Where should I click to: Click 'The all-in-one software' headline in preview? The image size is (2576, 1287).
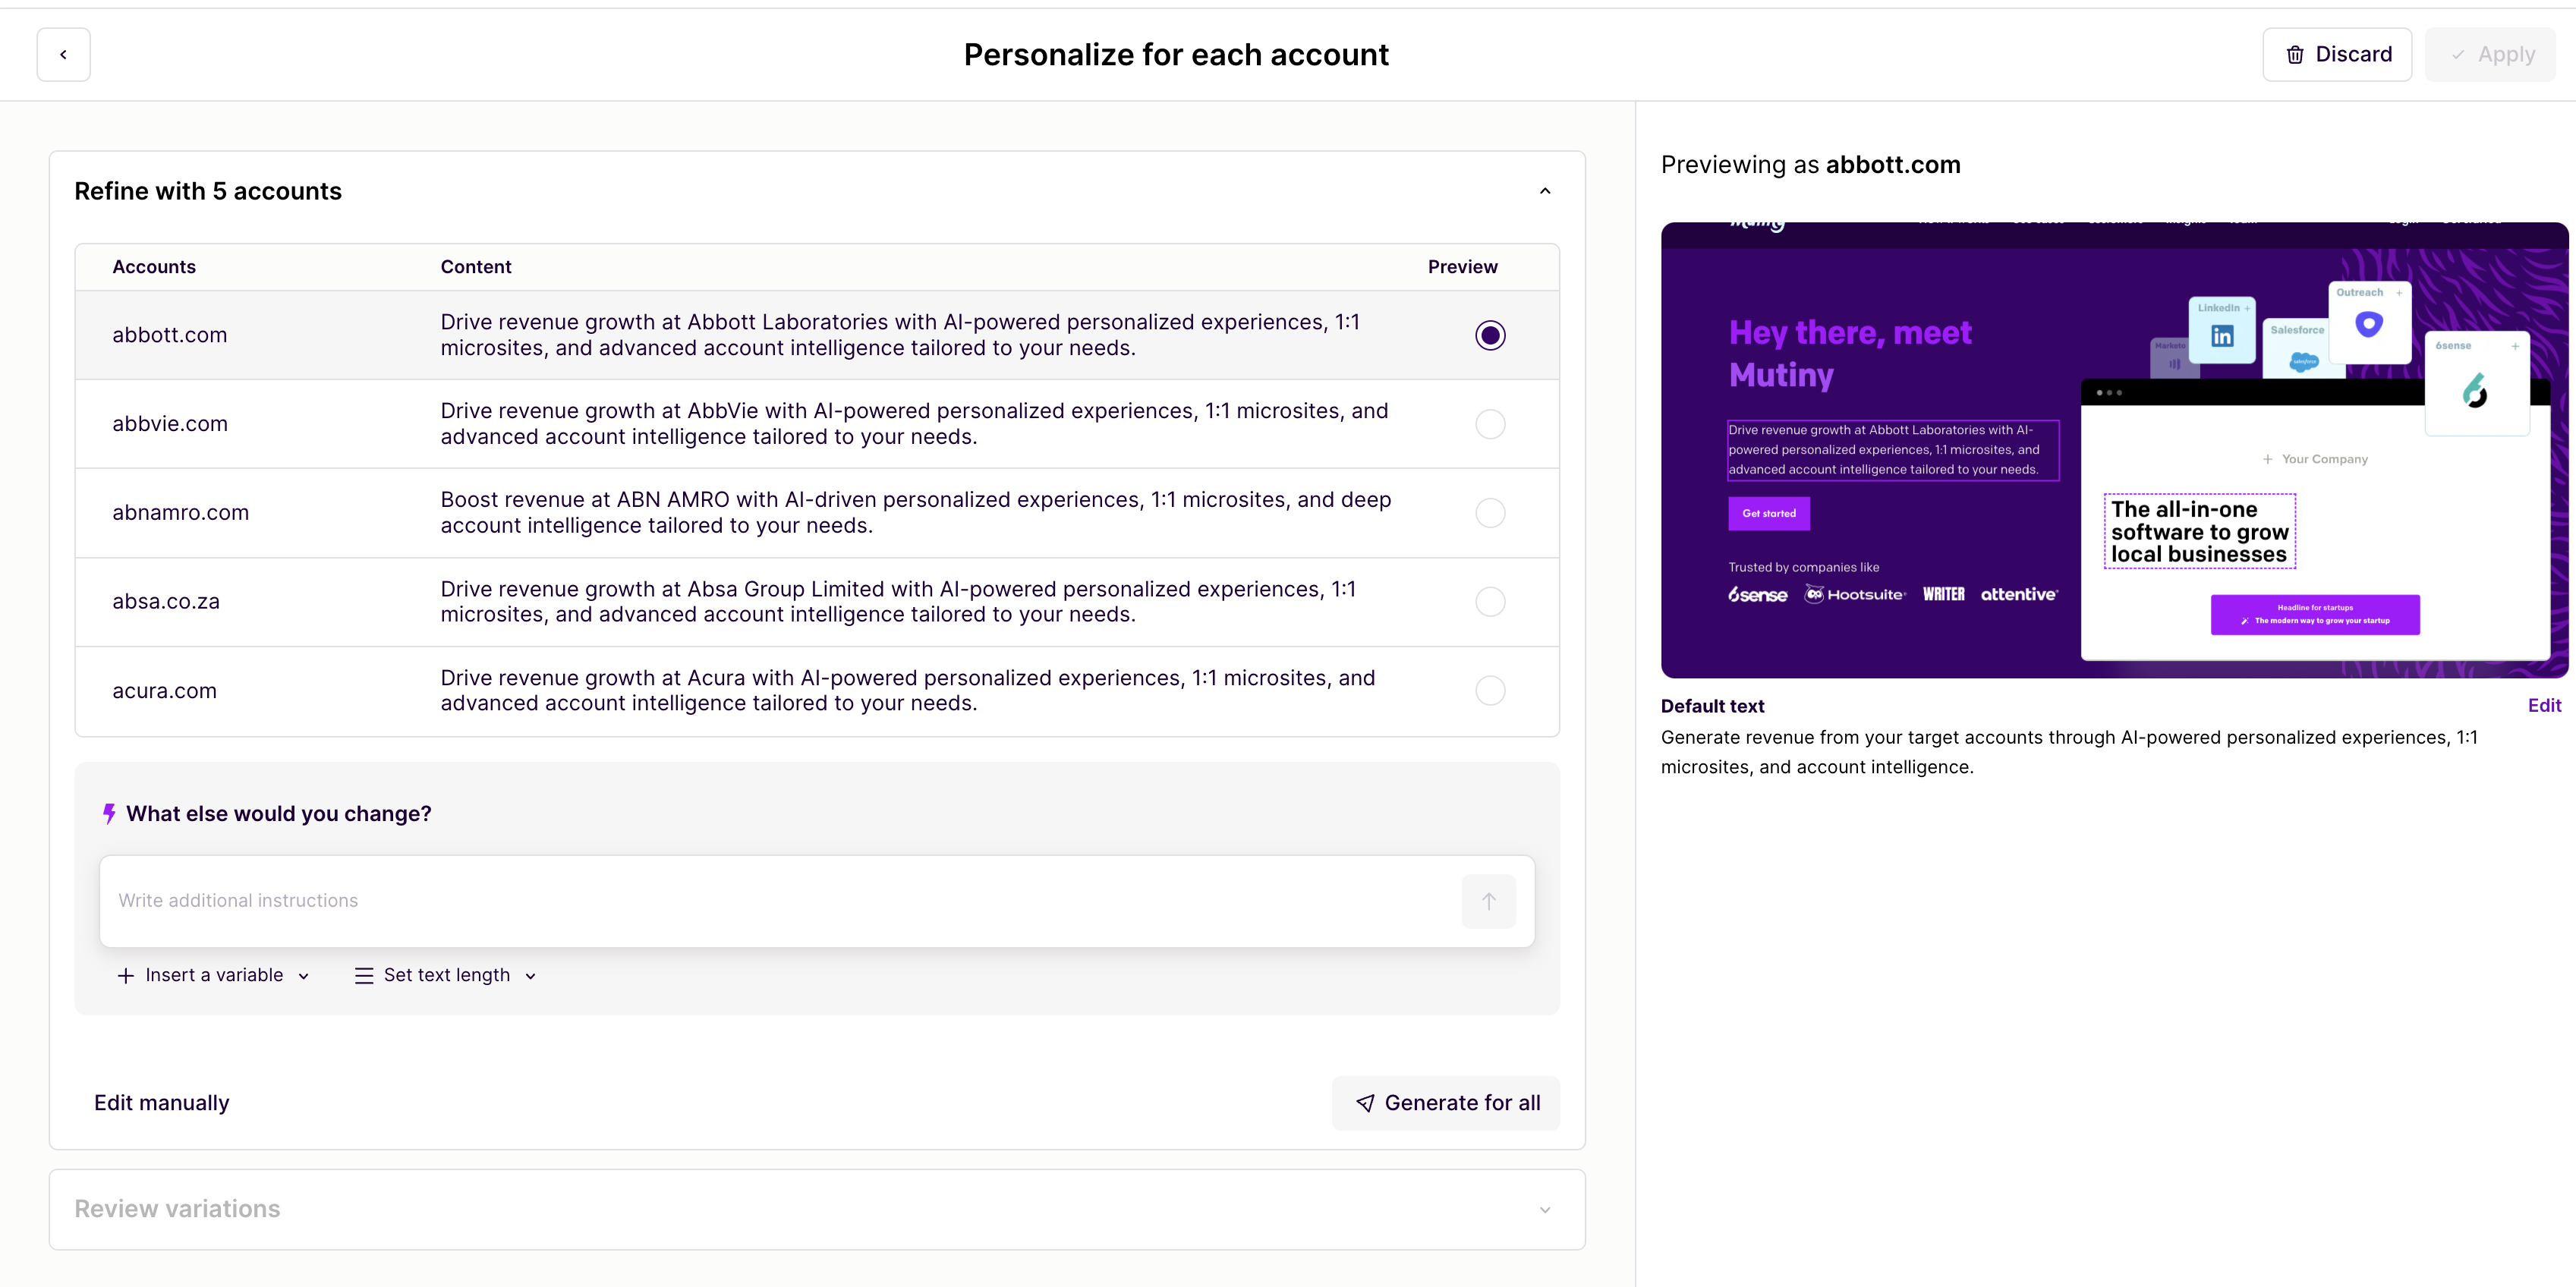2199,532
